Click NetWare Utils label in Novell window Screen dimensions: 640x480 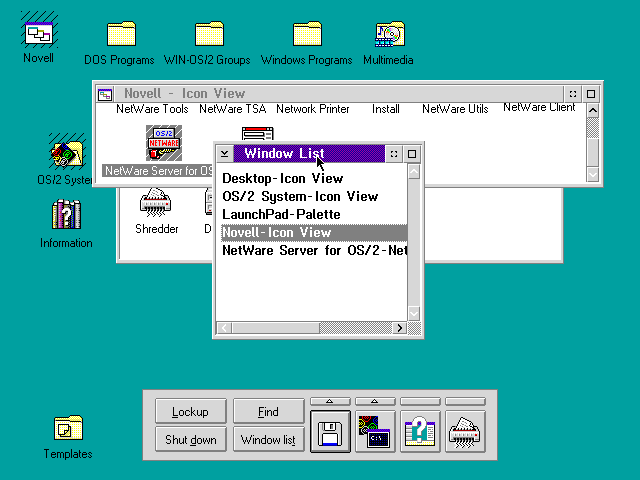click(455, 109)
